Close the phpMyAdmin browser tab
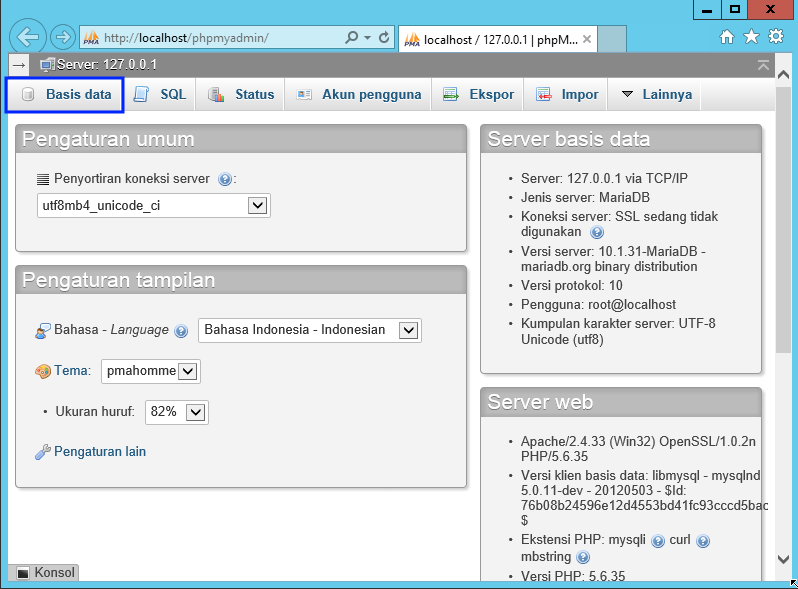The image size is (798, 589). 587,39
